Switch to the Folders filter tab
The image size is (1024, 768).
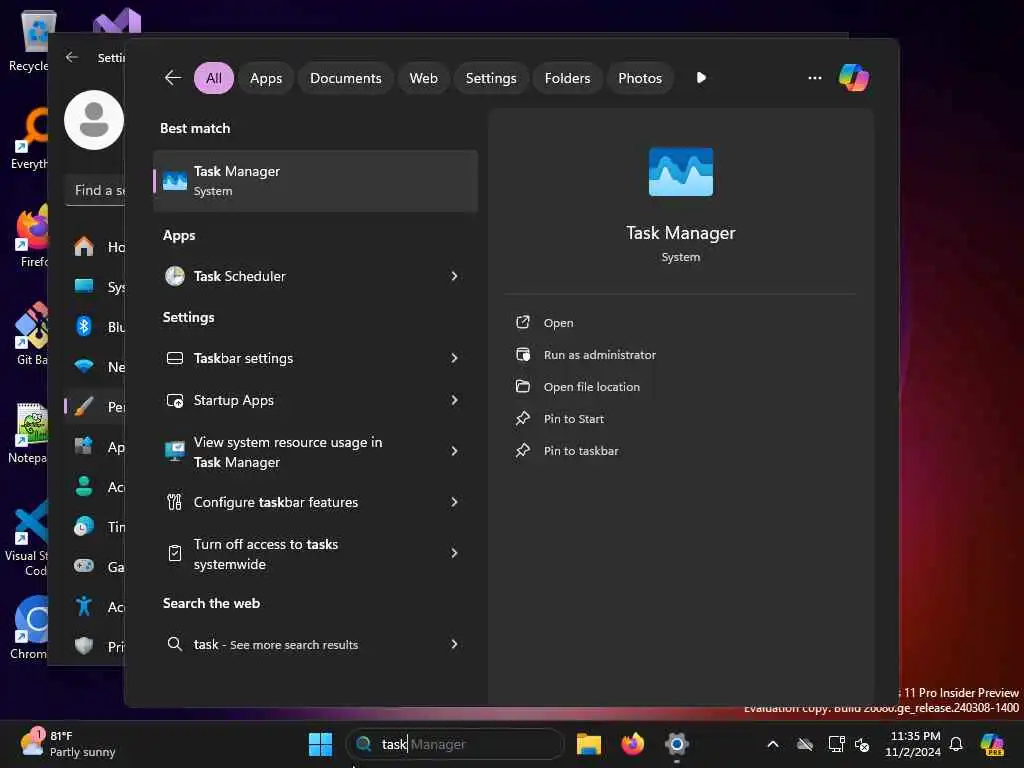pyautogui.click(x=567, y=78)
